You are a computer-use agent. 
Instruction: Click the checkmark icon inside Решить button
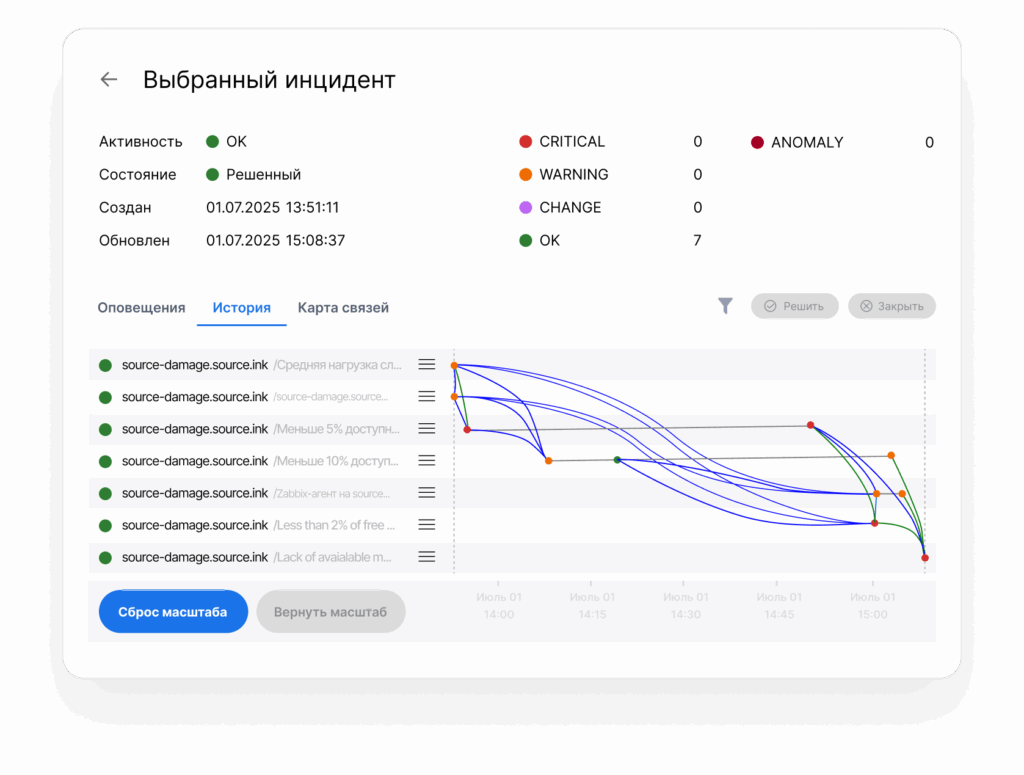click(x=771, y=306)
